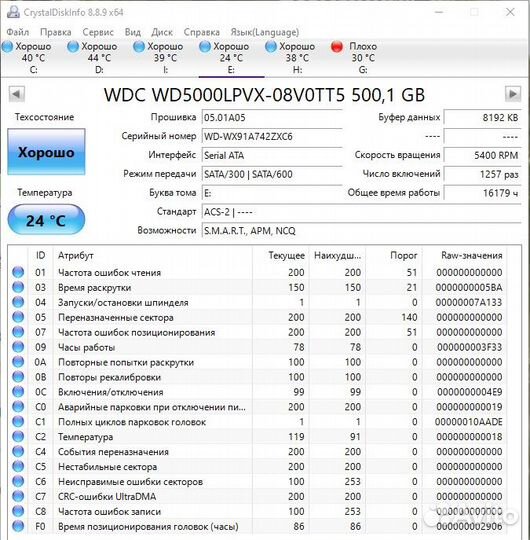The width and height of the screenshot is (530, 540).
Task: Click status orb for 0A Повторные попытки раскрутки
Action: click(18, 362)
